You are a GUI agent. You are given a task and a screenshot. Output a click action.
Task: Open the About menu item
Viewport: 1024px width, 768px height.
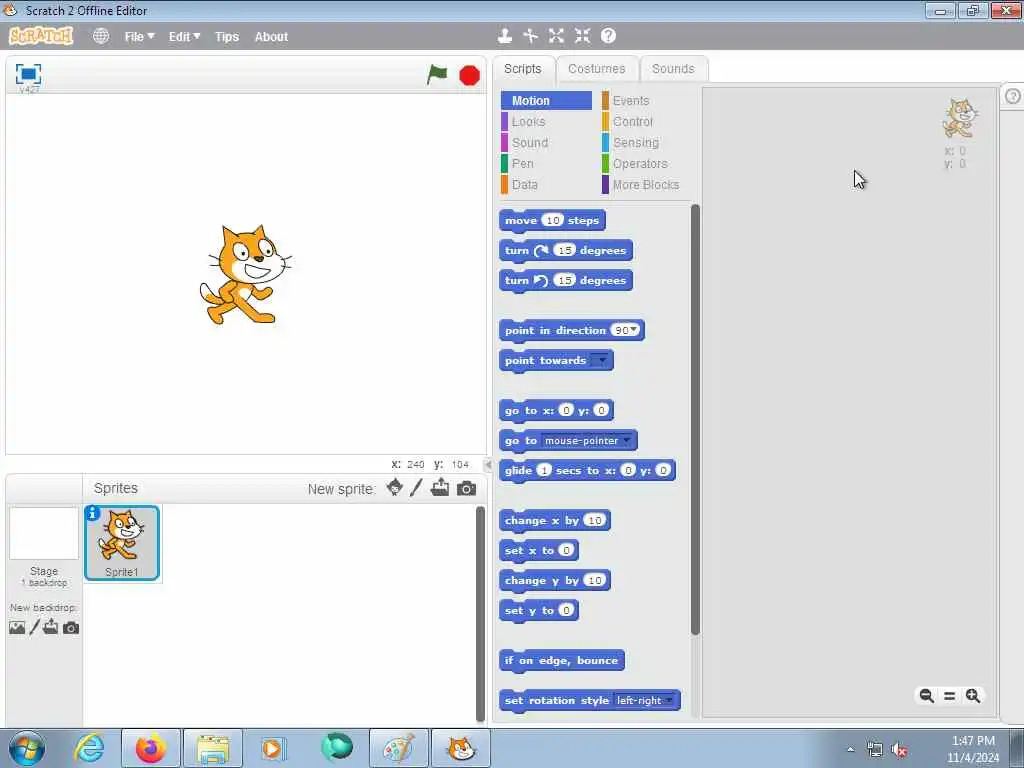(271, 37)
